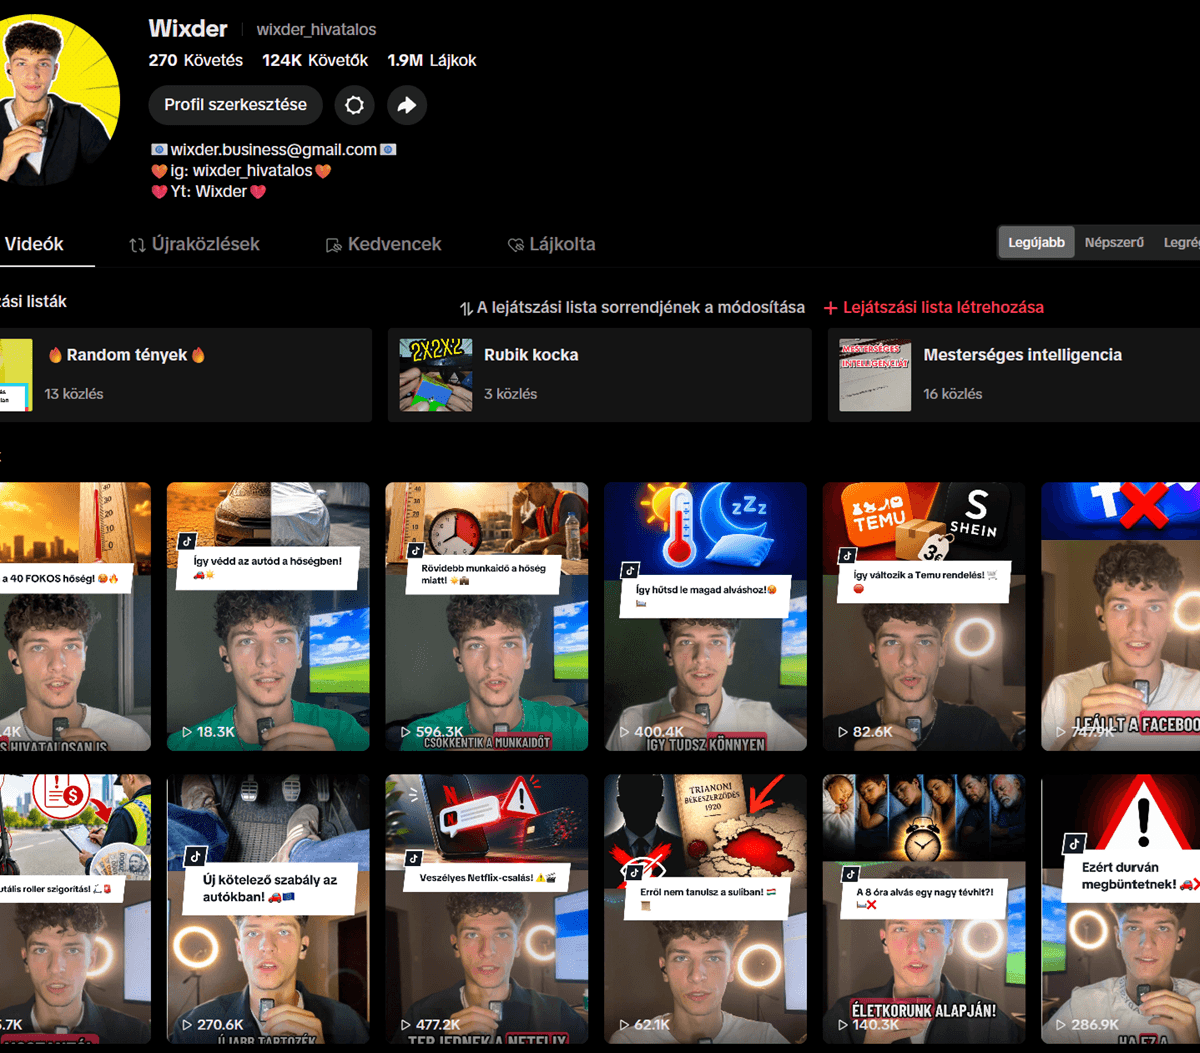The height and width of the screenshot is (1053, 1200).
Task: Click the reorder arrows icon for playlists
Action: 466,308
